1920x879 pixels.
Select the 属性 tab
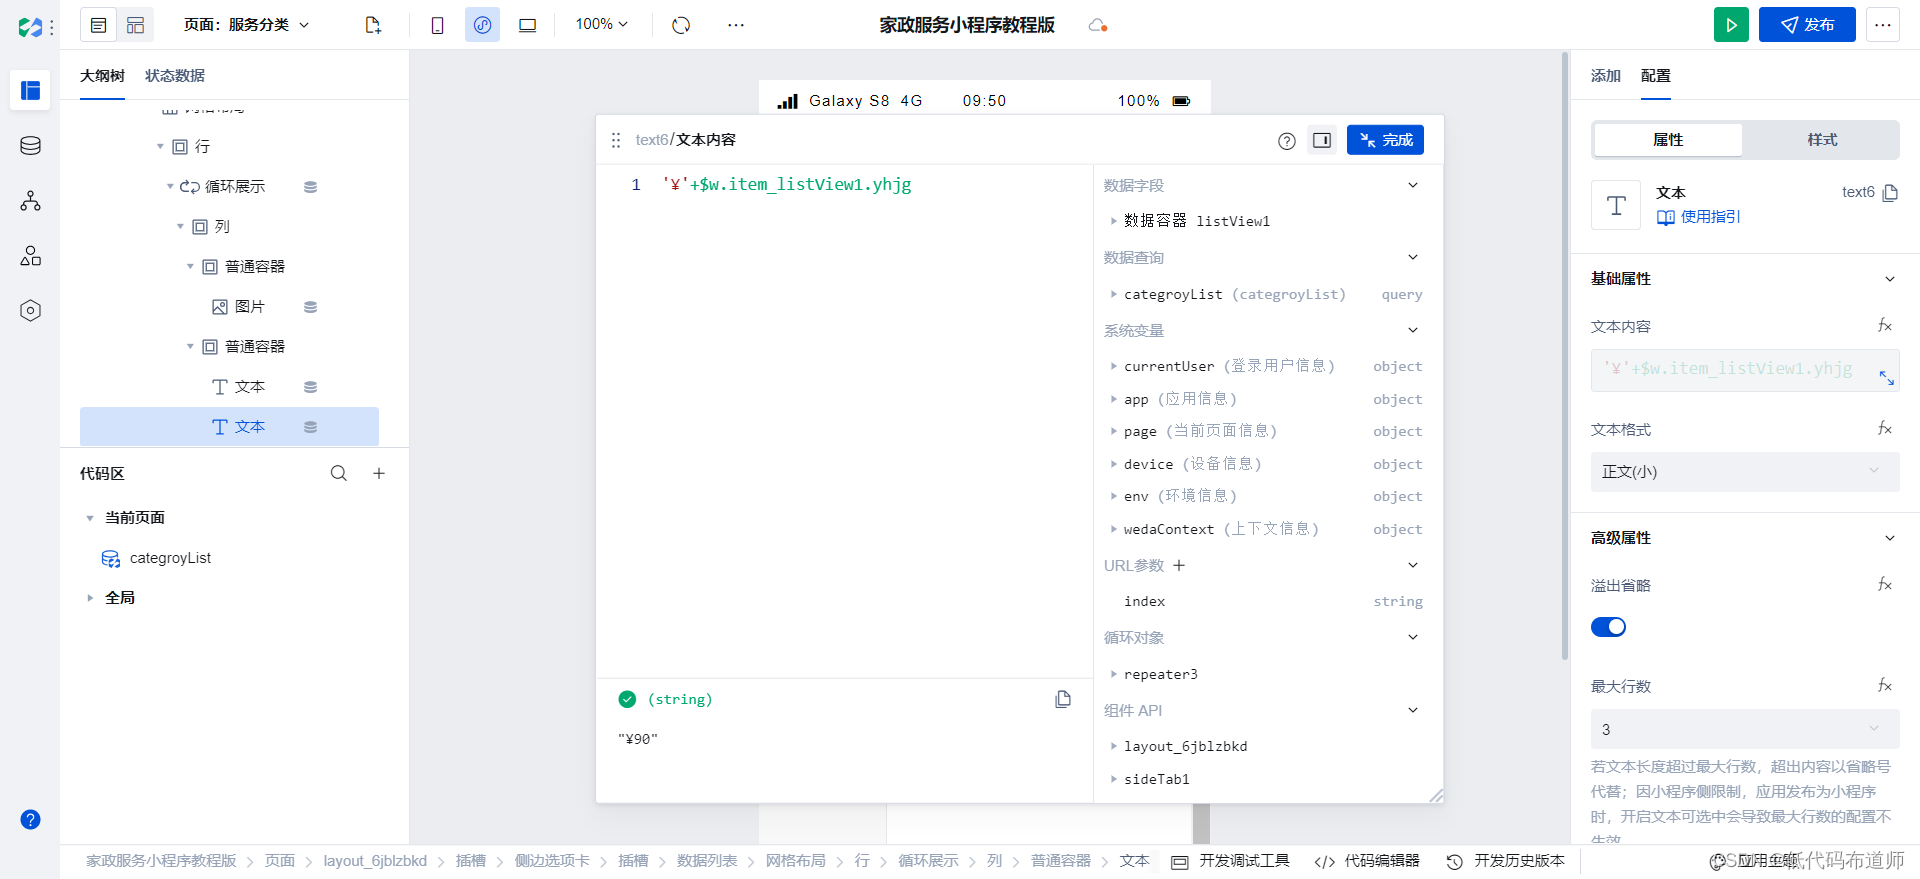coord(1668,140)
